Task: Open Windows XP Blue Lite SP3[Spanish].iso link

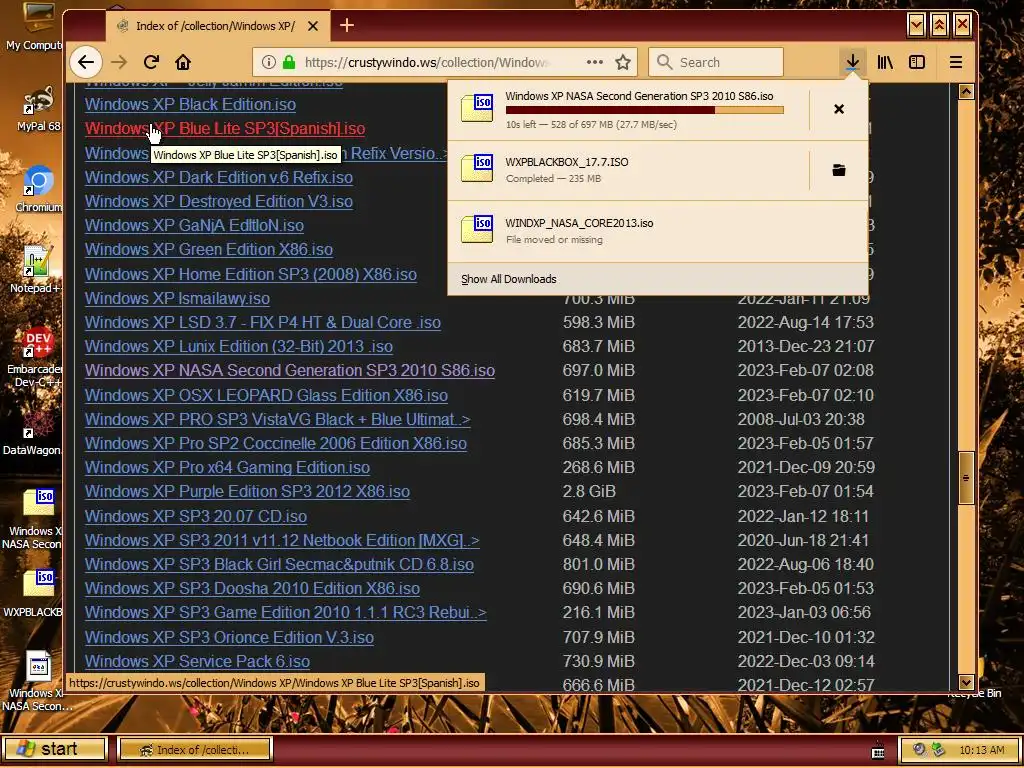Action: tap(225, 129)
